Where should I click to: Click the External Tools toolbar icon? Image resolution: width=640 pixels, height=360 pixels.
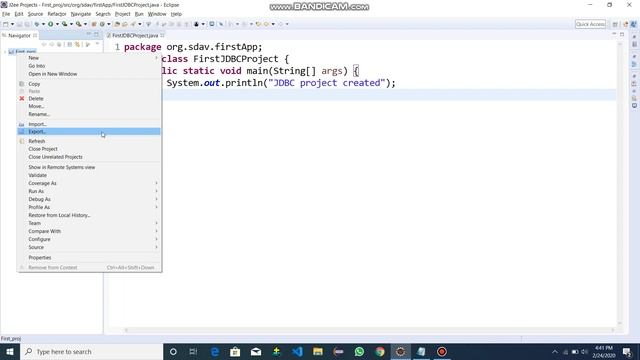[78, 24]
